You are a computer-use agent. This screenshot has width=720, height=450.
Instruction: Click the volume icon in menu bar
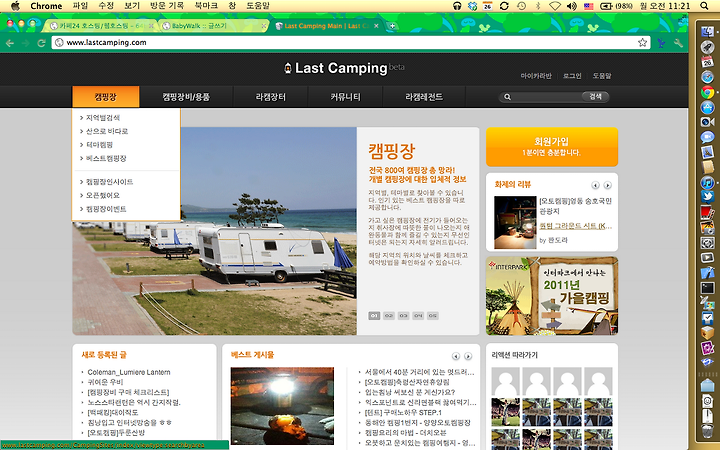pos(572,6)
